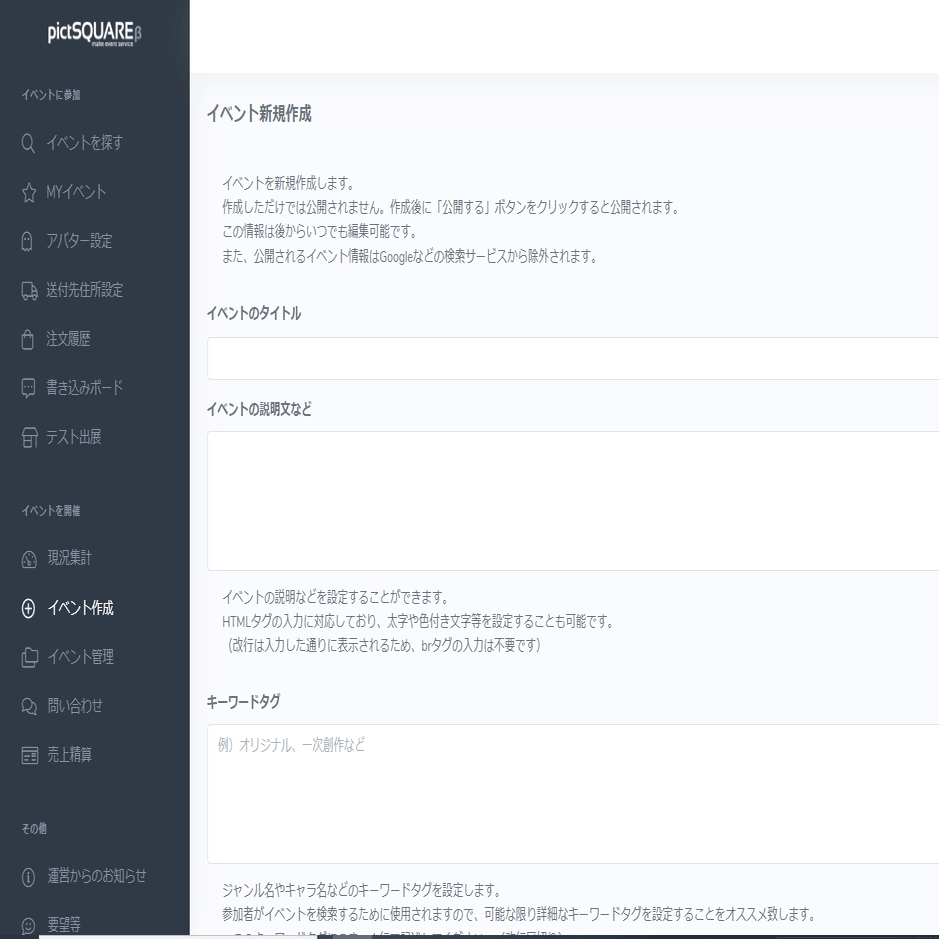Click the speech bubbles icon beside 問い合わせ
Viewport: 939px width, 939px height.
pos(29,706)
